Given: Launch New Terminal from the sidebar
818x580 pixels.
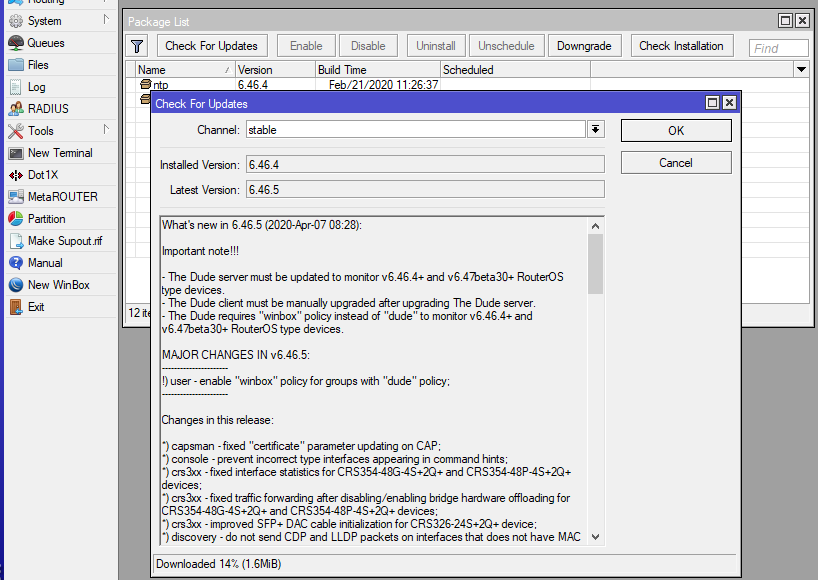Looking at the screenshot, I should click(59, 153).
